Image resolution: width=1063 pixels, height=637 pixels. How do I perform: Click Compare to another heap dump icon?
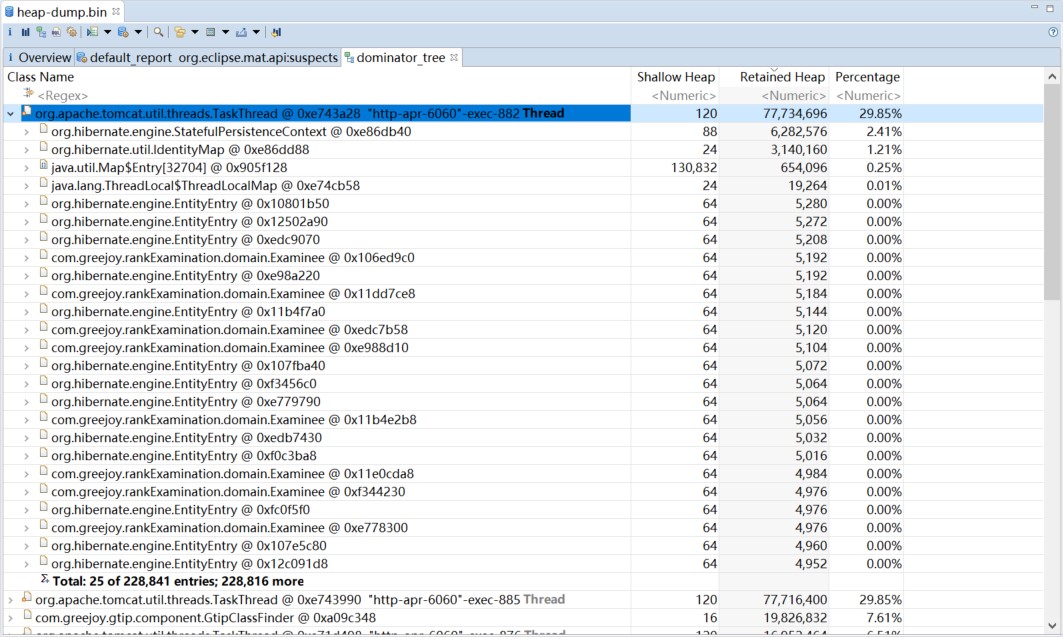tap(276, 32)
